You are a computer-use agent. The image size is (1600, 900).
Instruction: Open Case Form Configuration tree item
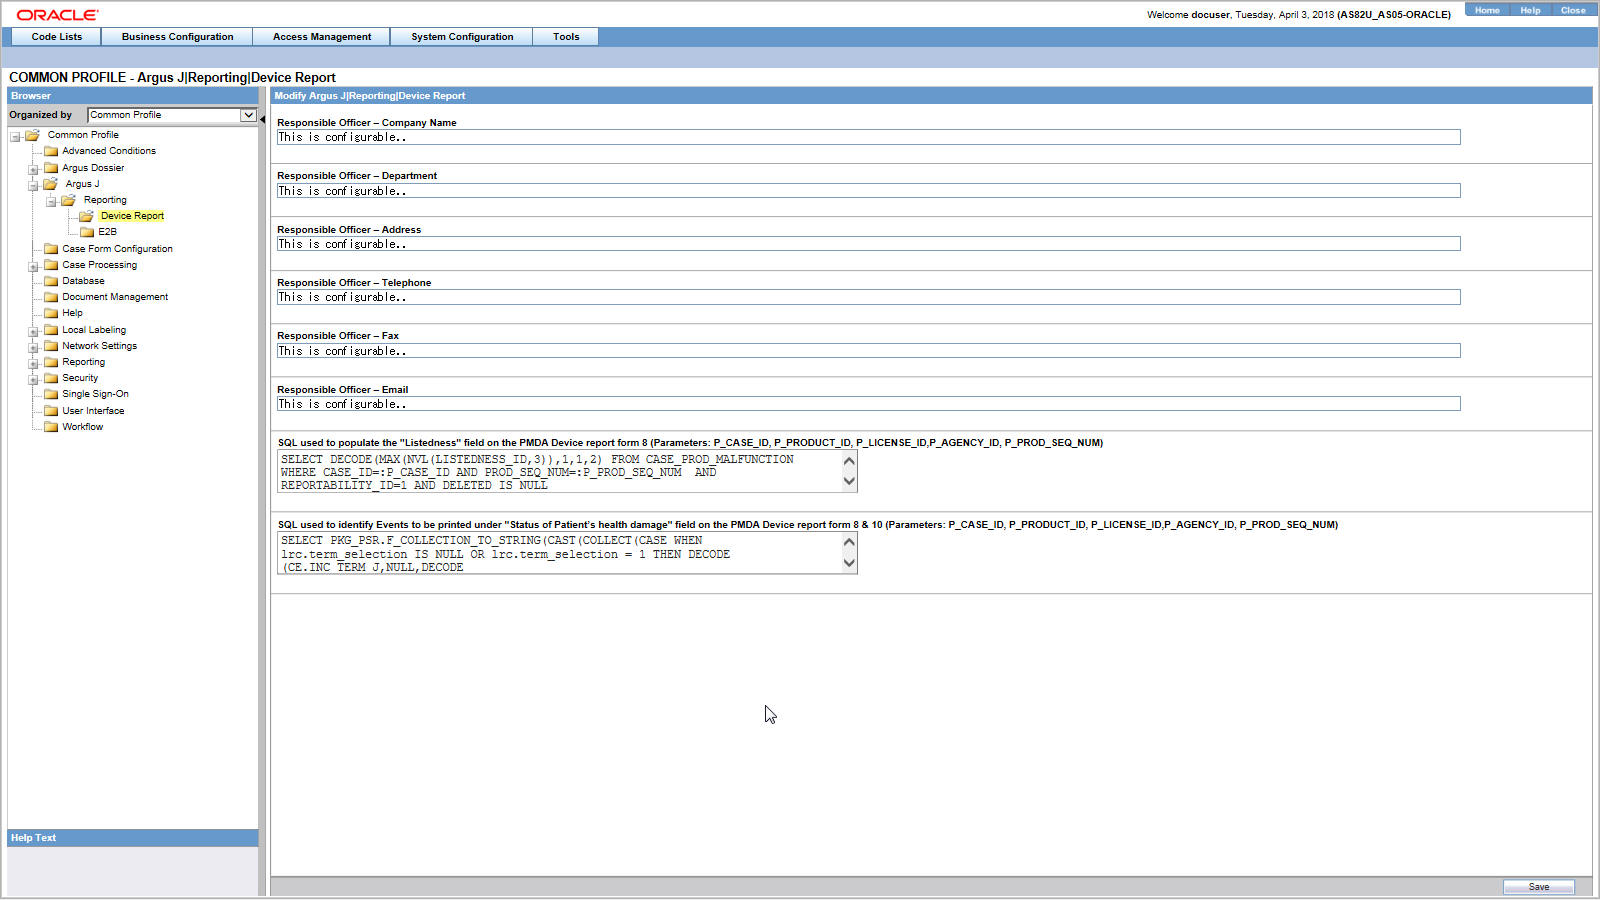(117, 249)
